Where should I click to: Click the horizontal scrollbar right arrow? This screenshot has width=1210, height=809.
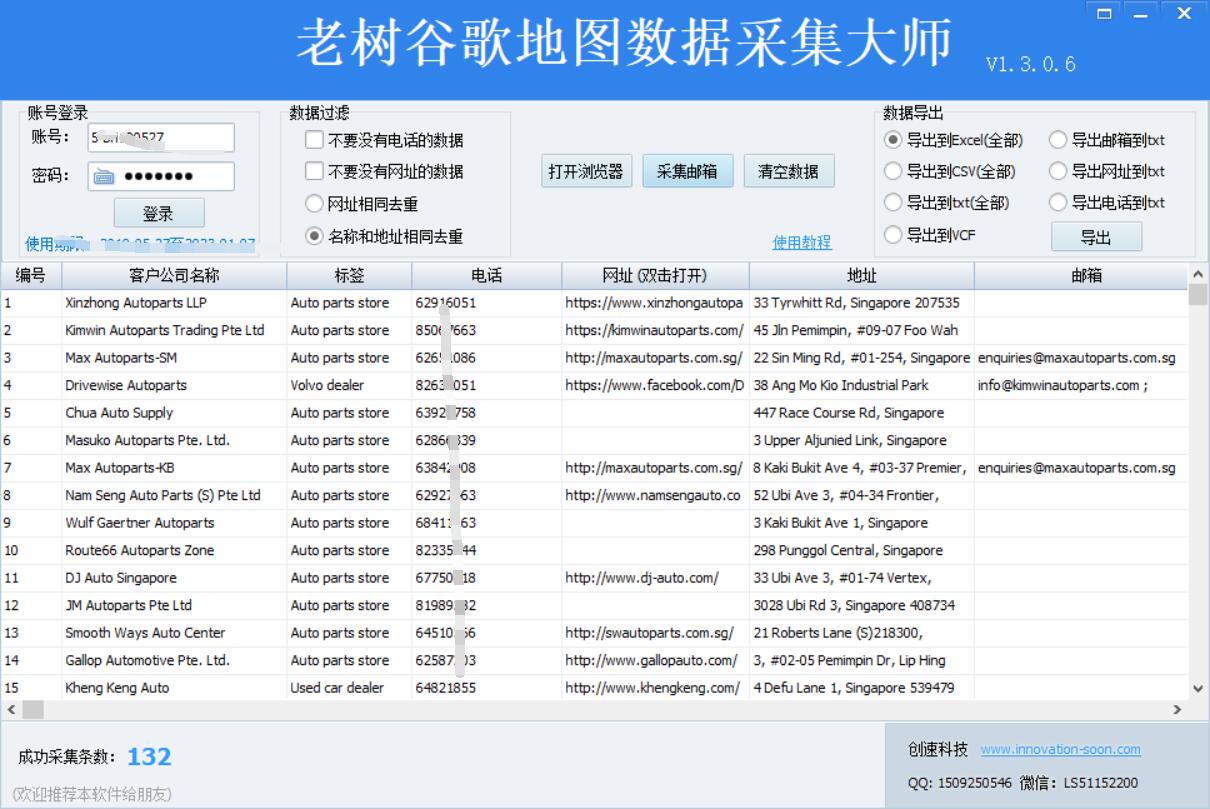[x=1177, y=709]
